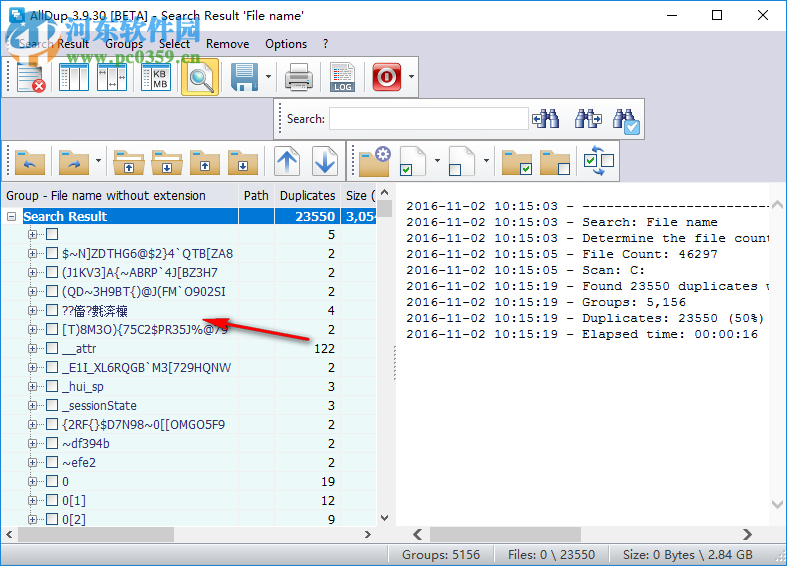Image resolution: width=787 pixels, height=566 pixels.
Task: Click the invert selection icon
Action: click(599, 161)
